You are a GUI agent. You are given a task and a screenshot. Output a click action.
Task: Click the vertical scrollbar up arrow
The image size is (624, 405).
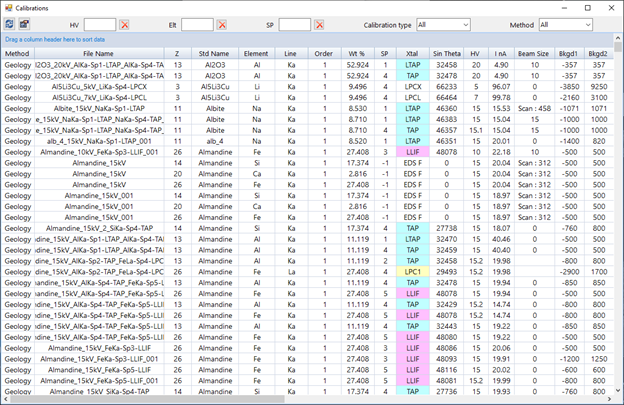tap(618, 38)
